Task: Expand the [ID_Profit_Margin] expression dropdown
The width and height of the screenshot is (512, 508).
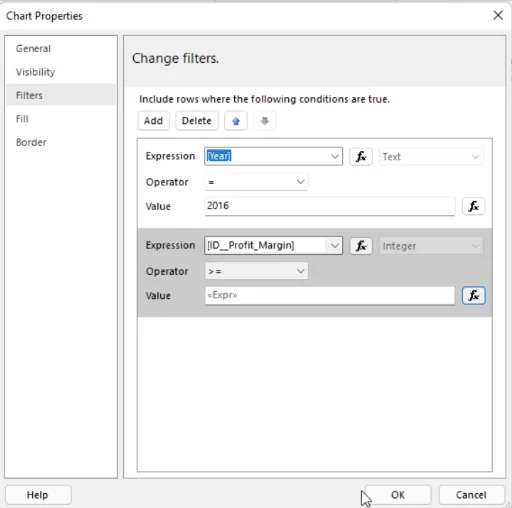Action: click(335, 246)
